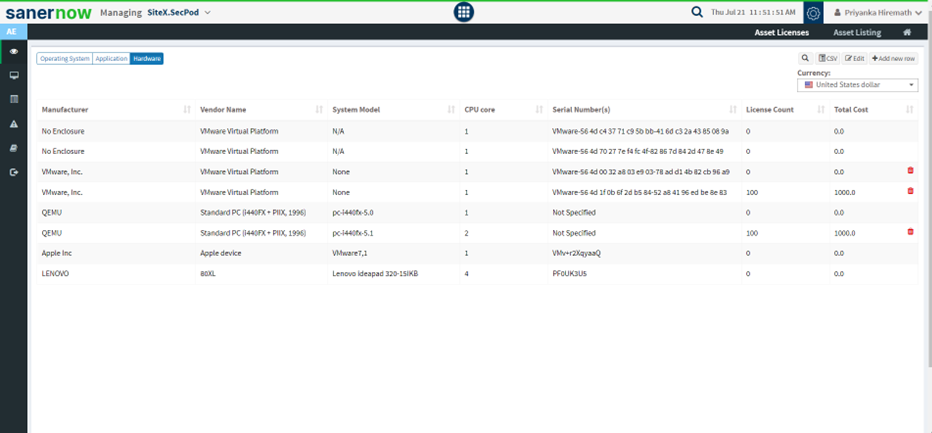Switch to the Operating System tab
This screenshot has width=932, height=433.
(65, 58)
